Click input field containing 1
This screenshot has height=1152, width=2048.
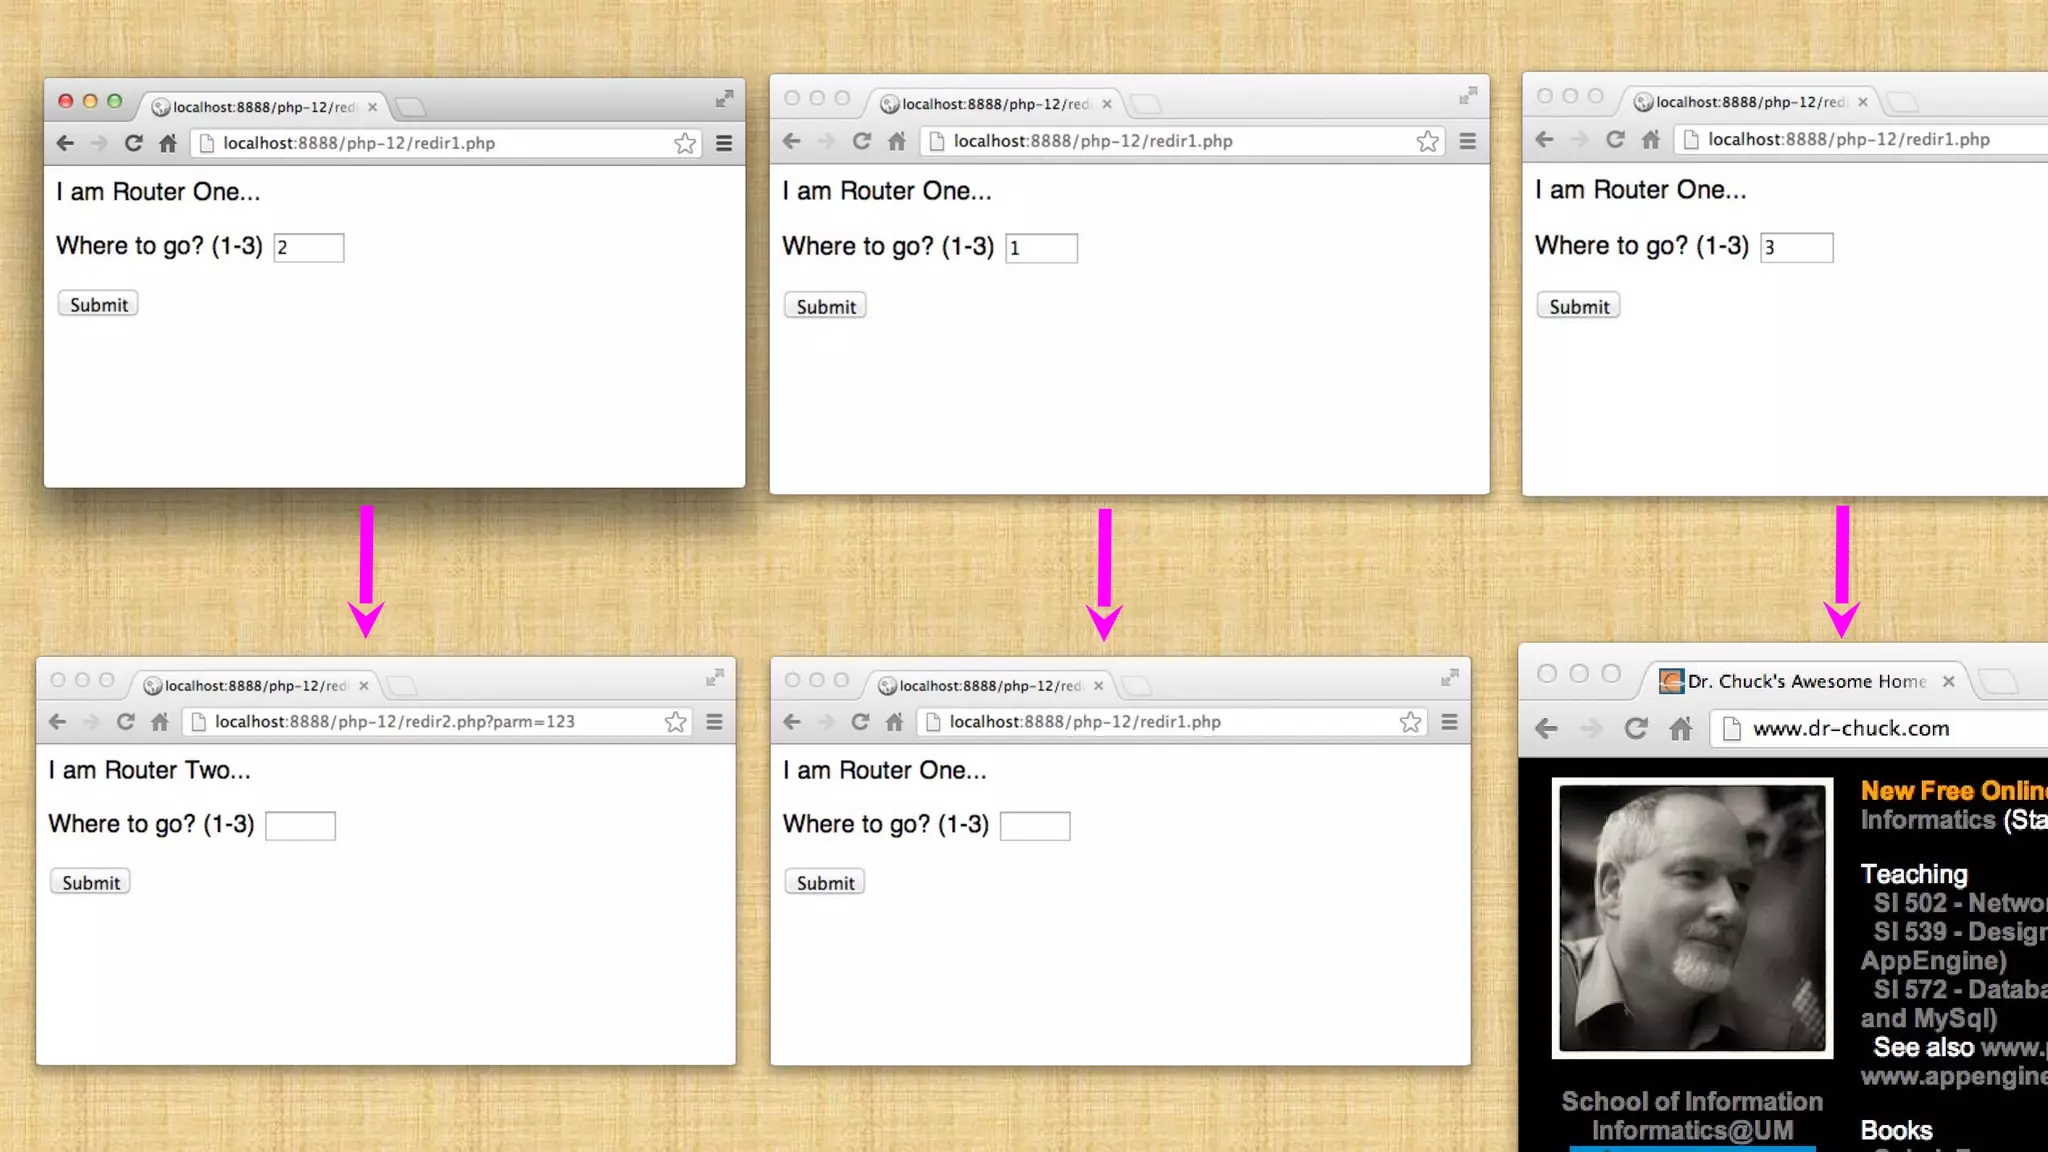(1041, 248)
